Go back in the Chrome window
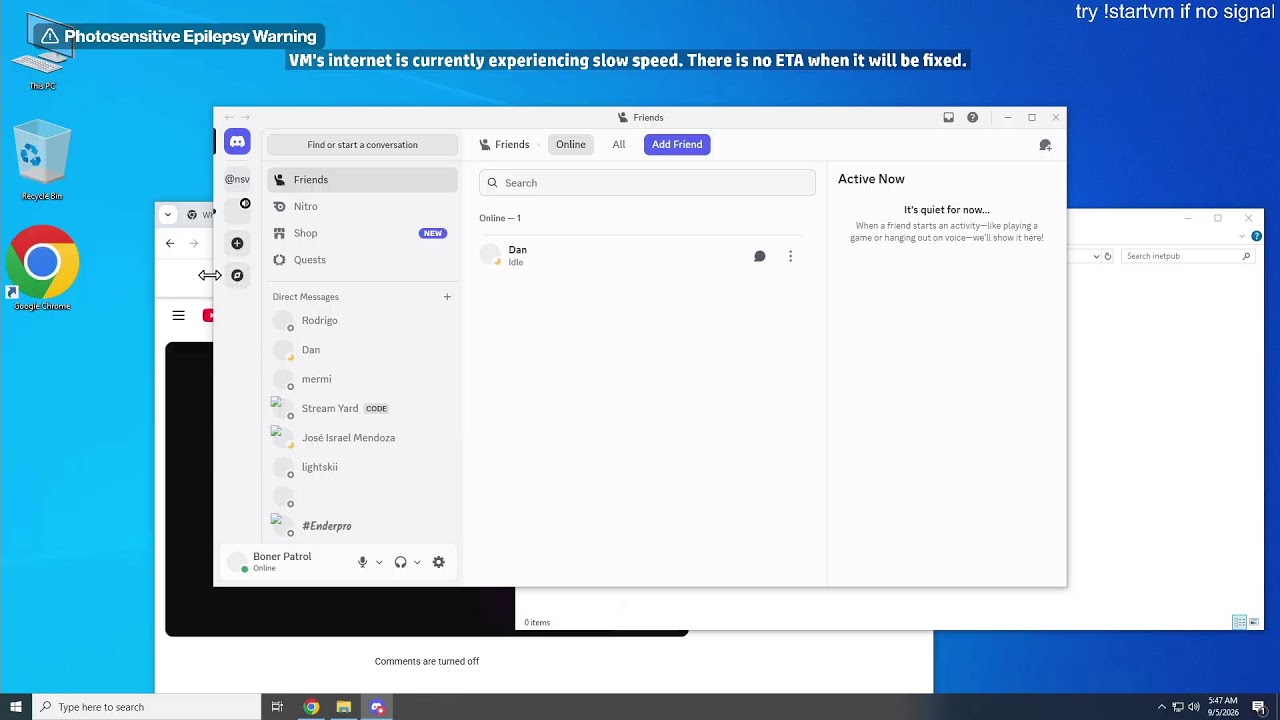Viewport: 1280px width, 720px height. 170,243
